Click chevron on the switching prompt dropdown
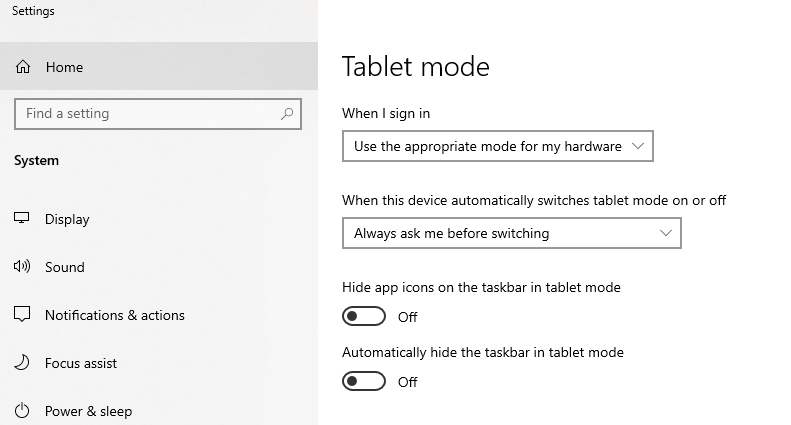 click(666, 233)
